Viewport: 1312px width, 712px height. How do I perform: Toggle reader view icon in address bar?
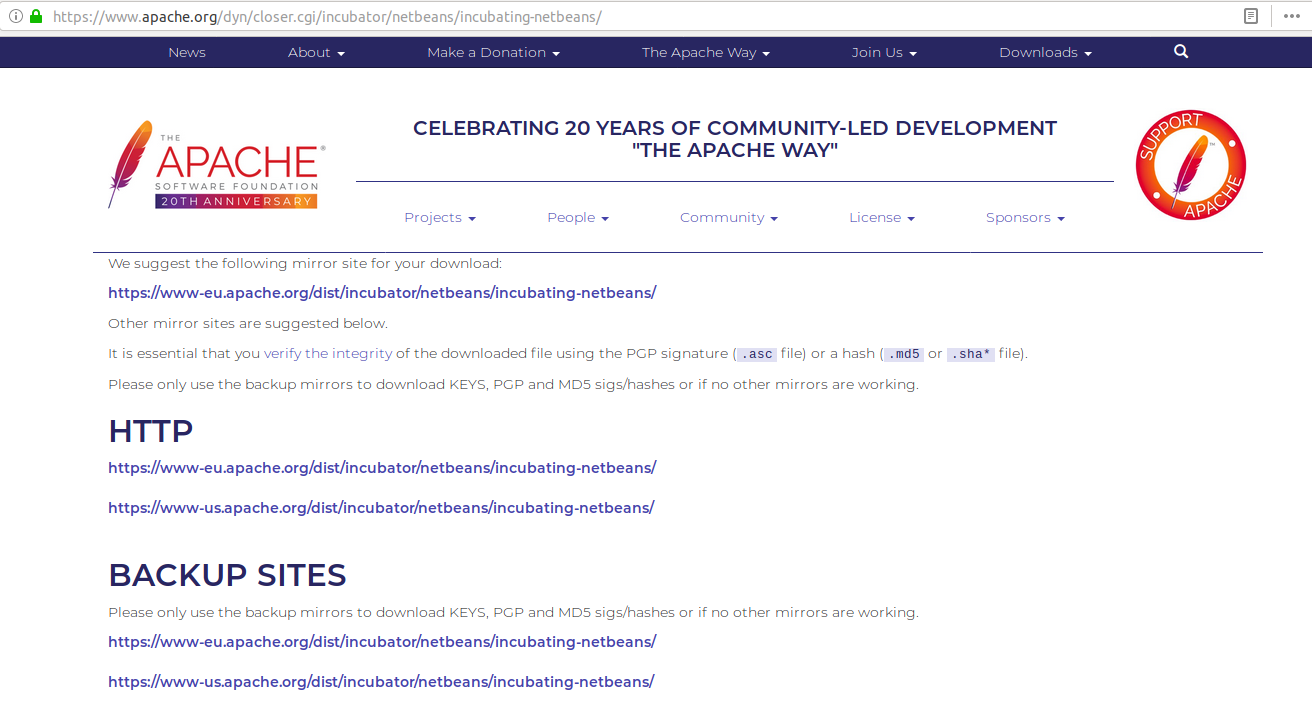pyautogui.click(x=1251, y=16)
